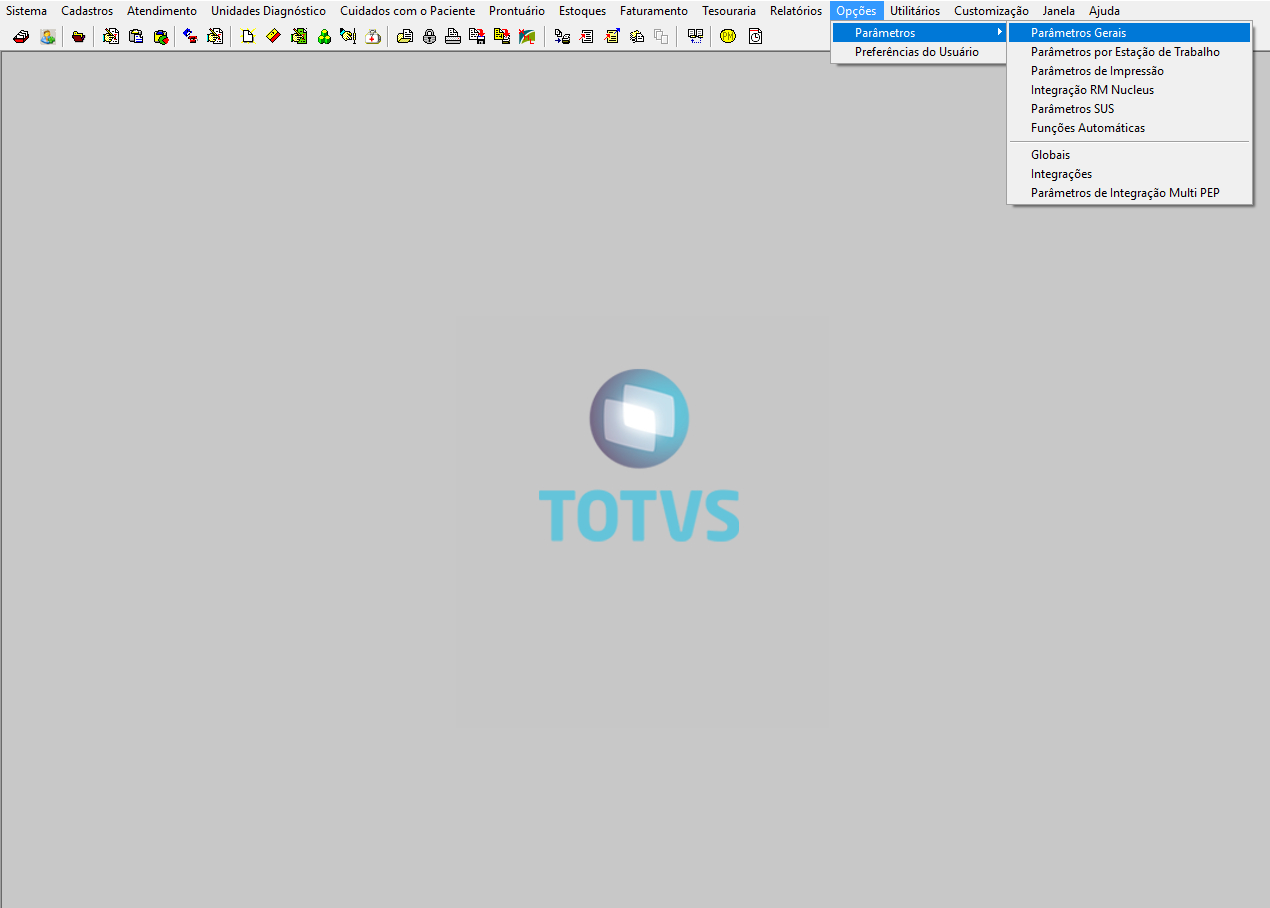Open the Prontuário menu
Image resolution: width=1270 pixels, height=908 pixels.
517,11
